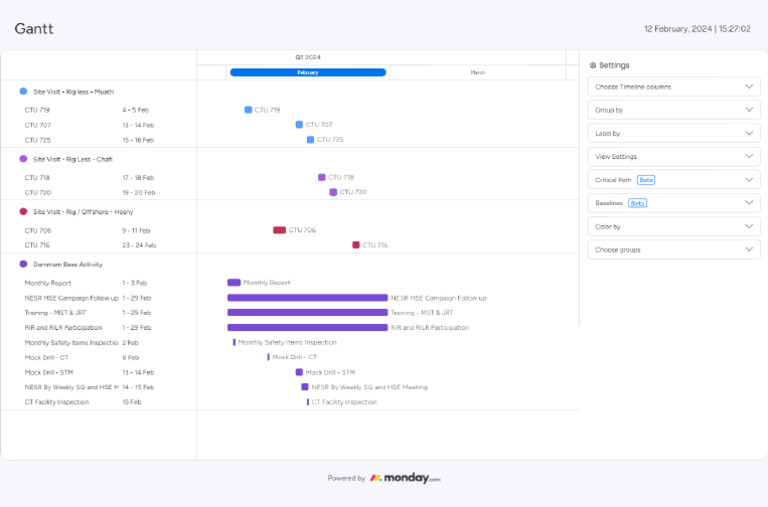The height and width of the screenshot is (507, 768).
Task: Expand the Critical Path section
Action: 674,180
